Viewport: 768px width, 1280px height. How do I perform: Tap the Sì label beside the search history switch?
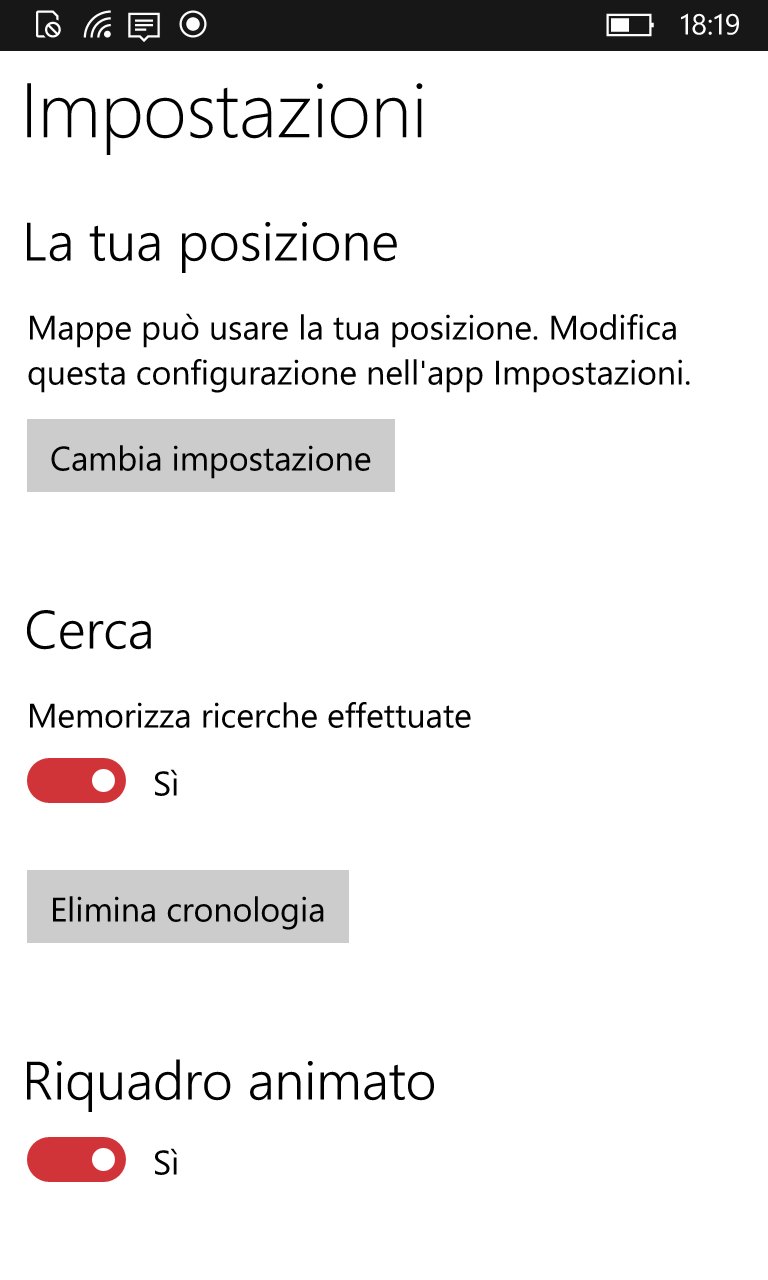pos(166,784)
